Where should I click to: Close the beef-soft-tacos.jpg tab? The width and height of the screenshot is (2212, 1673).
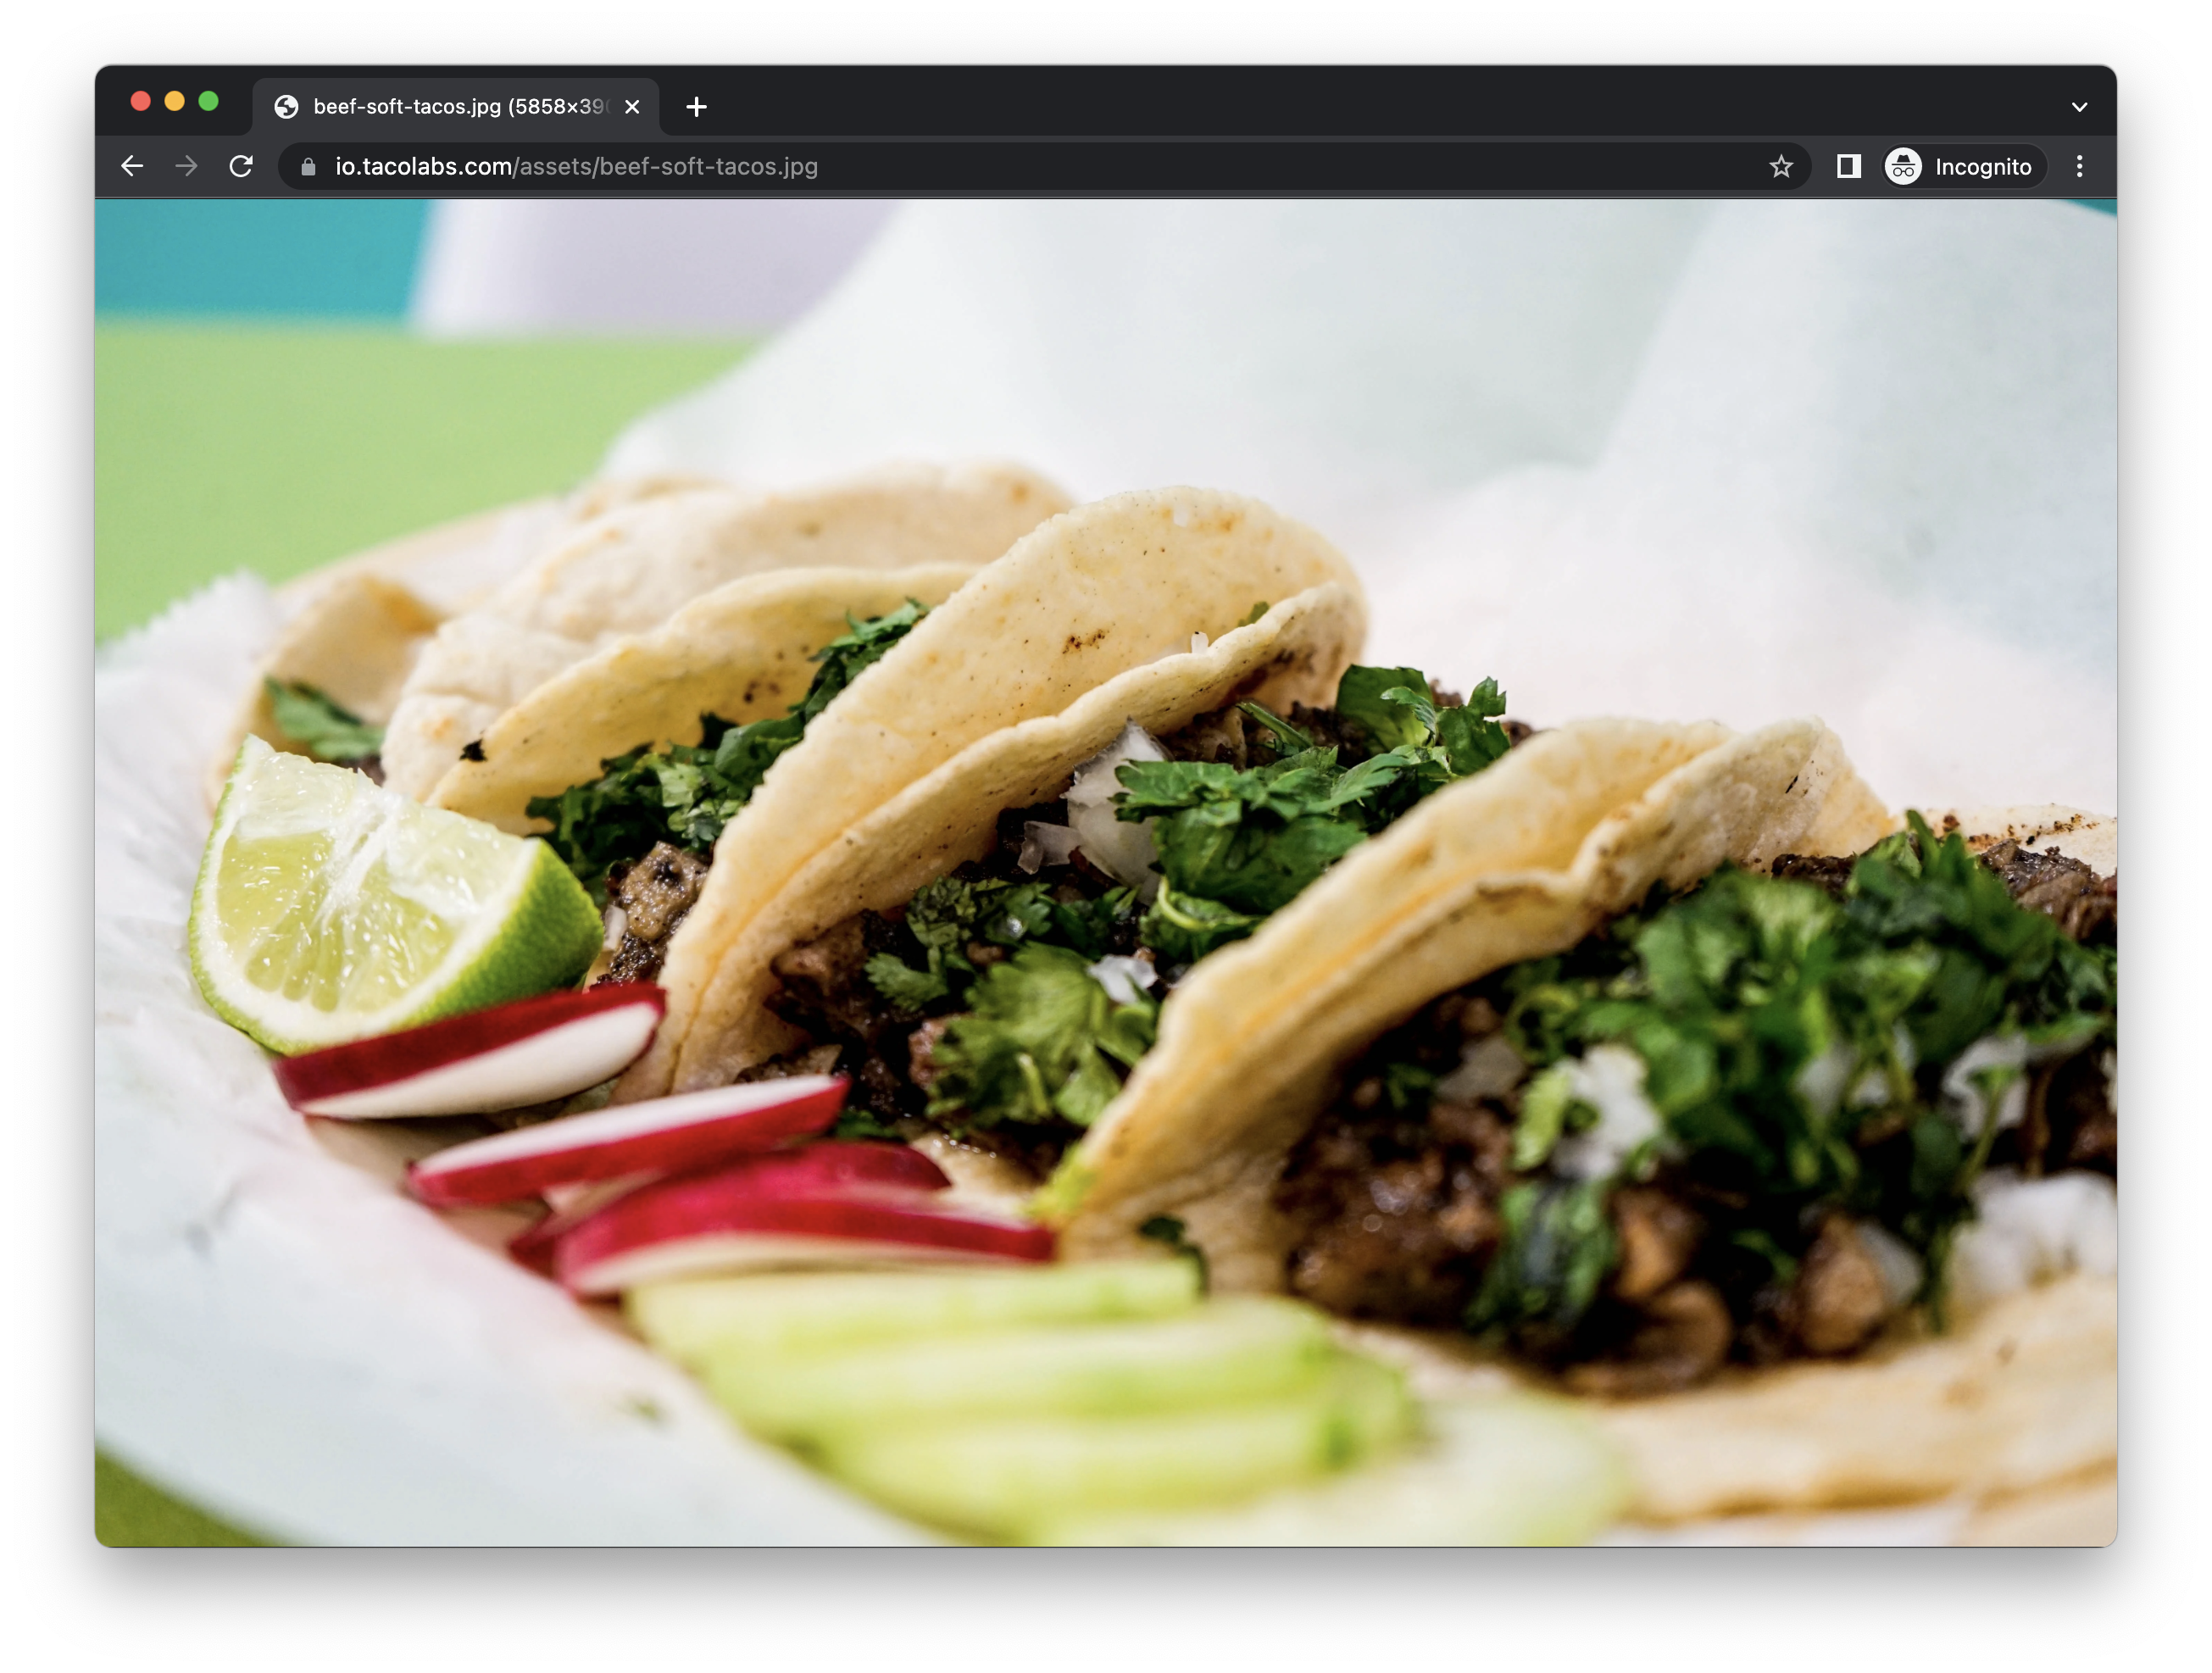(631, 106)
